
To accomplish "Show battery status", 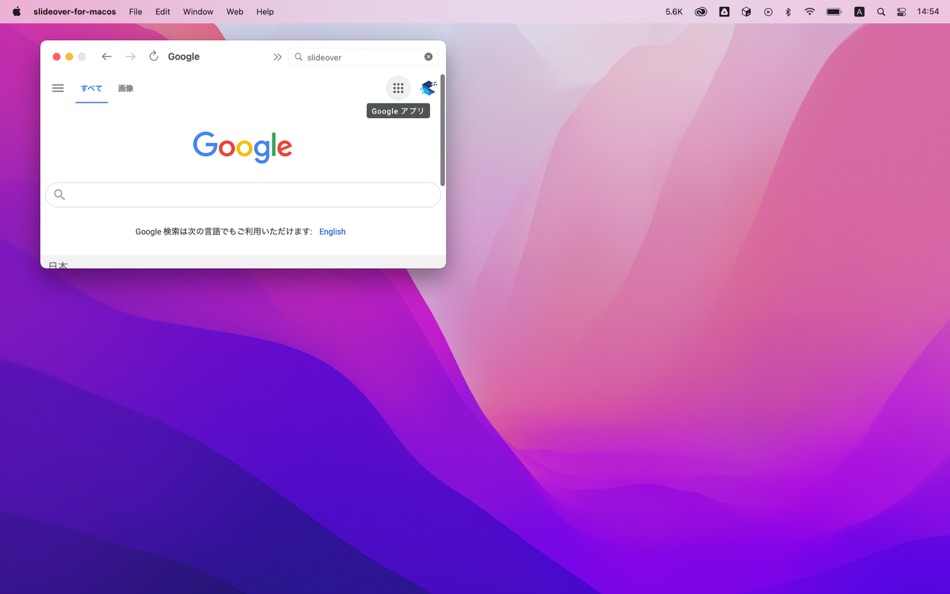I will tap(834, 12).
